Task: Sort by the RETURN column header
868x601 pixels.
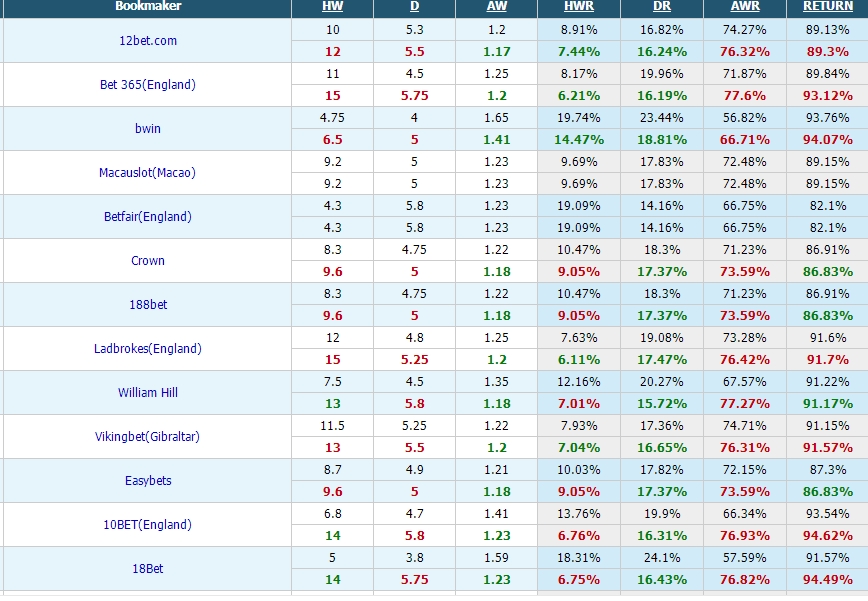Action: coord(828,6)
